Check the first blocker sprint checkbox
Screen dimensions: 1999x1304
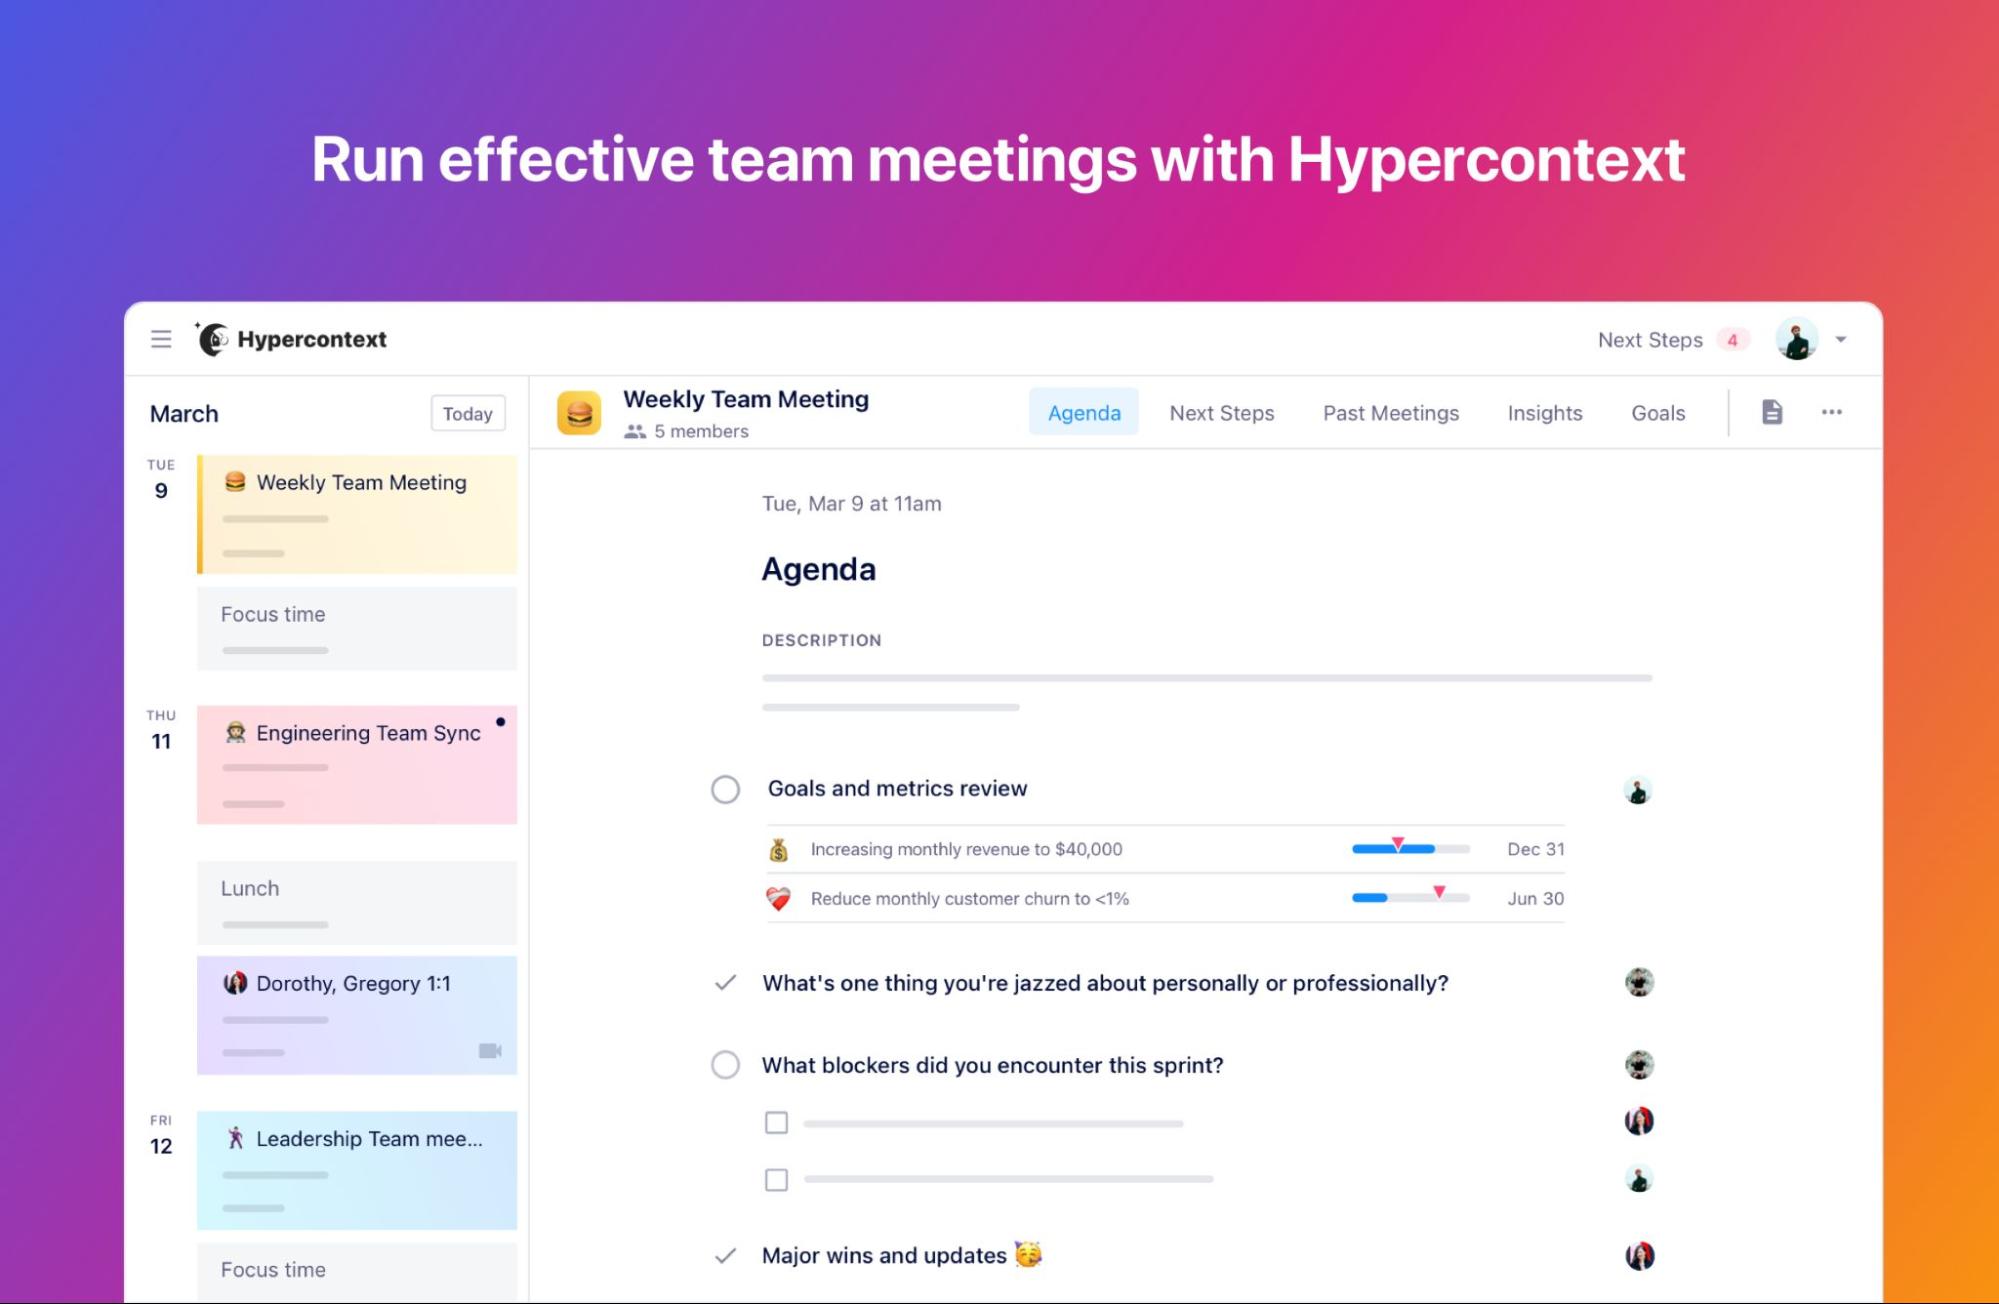777,1120
